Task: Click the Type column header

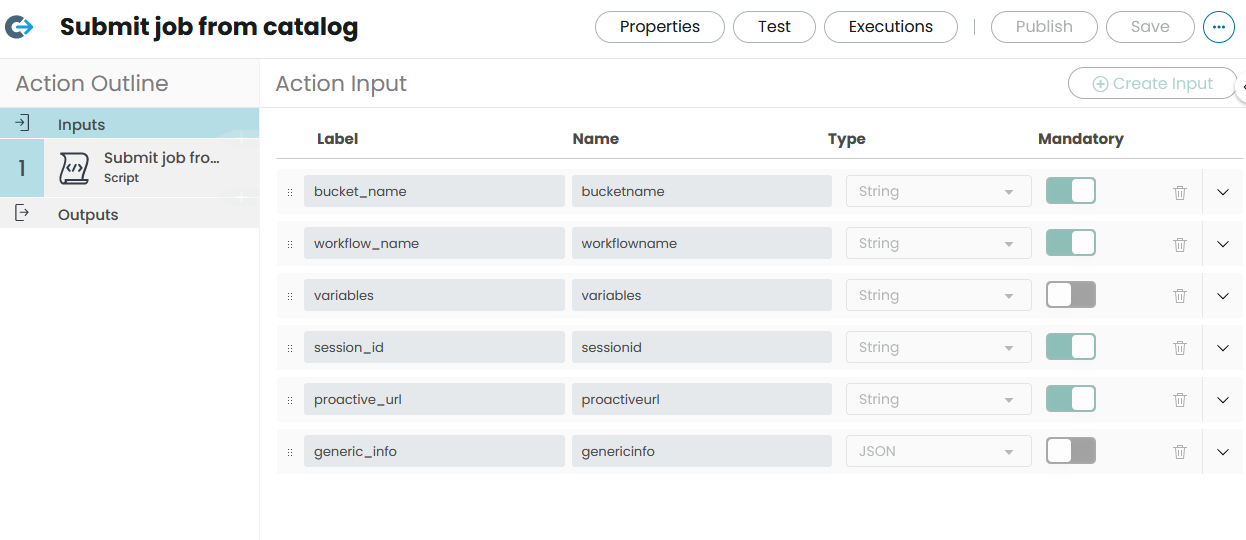Action: click(847, 139)
